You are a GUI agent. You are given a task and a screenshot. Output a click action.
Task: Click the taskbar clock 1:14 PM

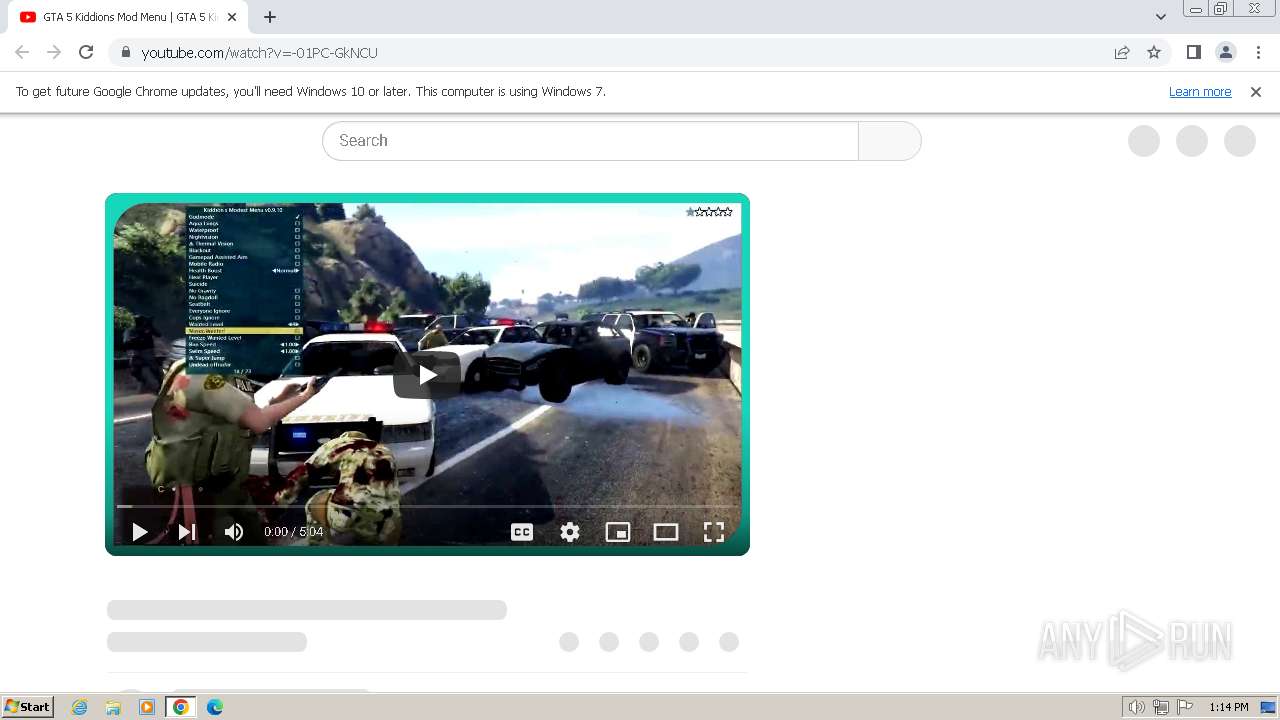1228,707
